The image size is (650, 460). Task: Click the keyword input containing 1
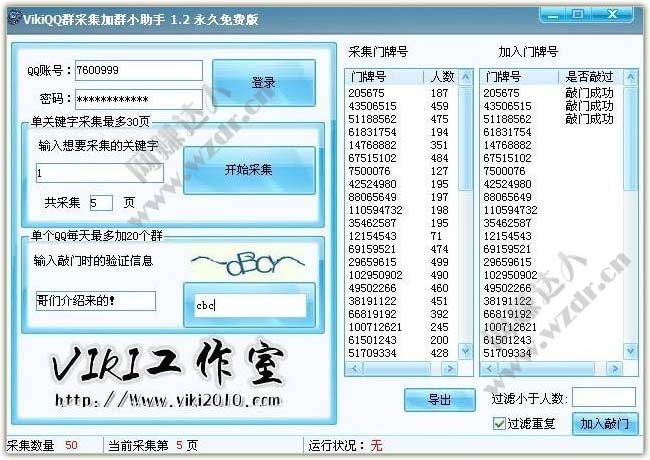[100, 173]
